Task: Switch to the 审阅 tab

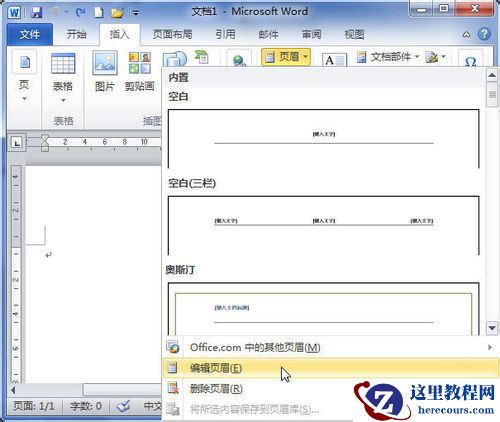Action: [x=311, y=34]
